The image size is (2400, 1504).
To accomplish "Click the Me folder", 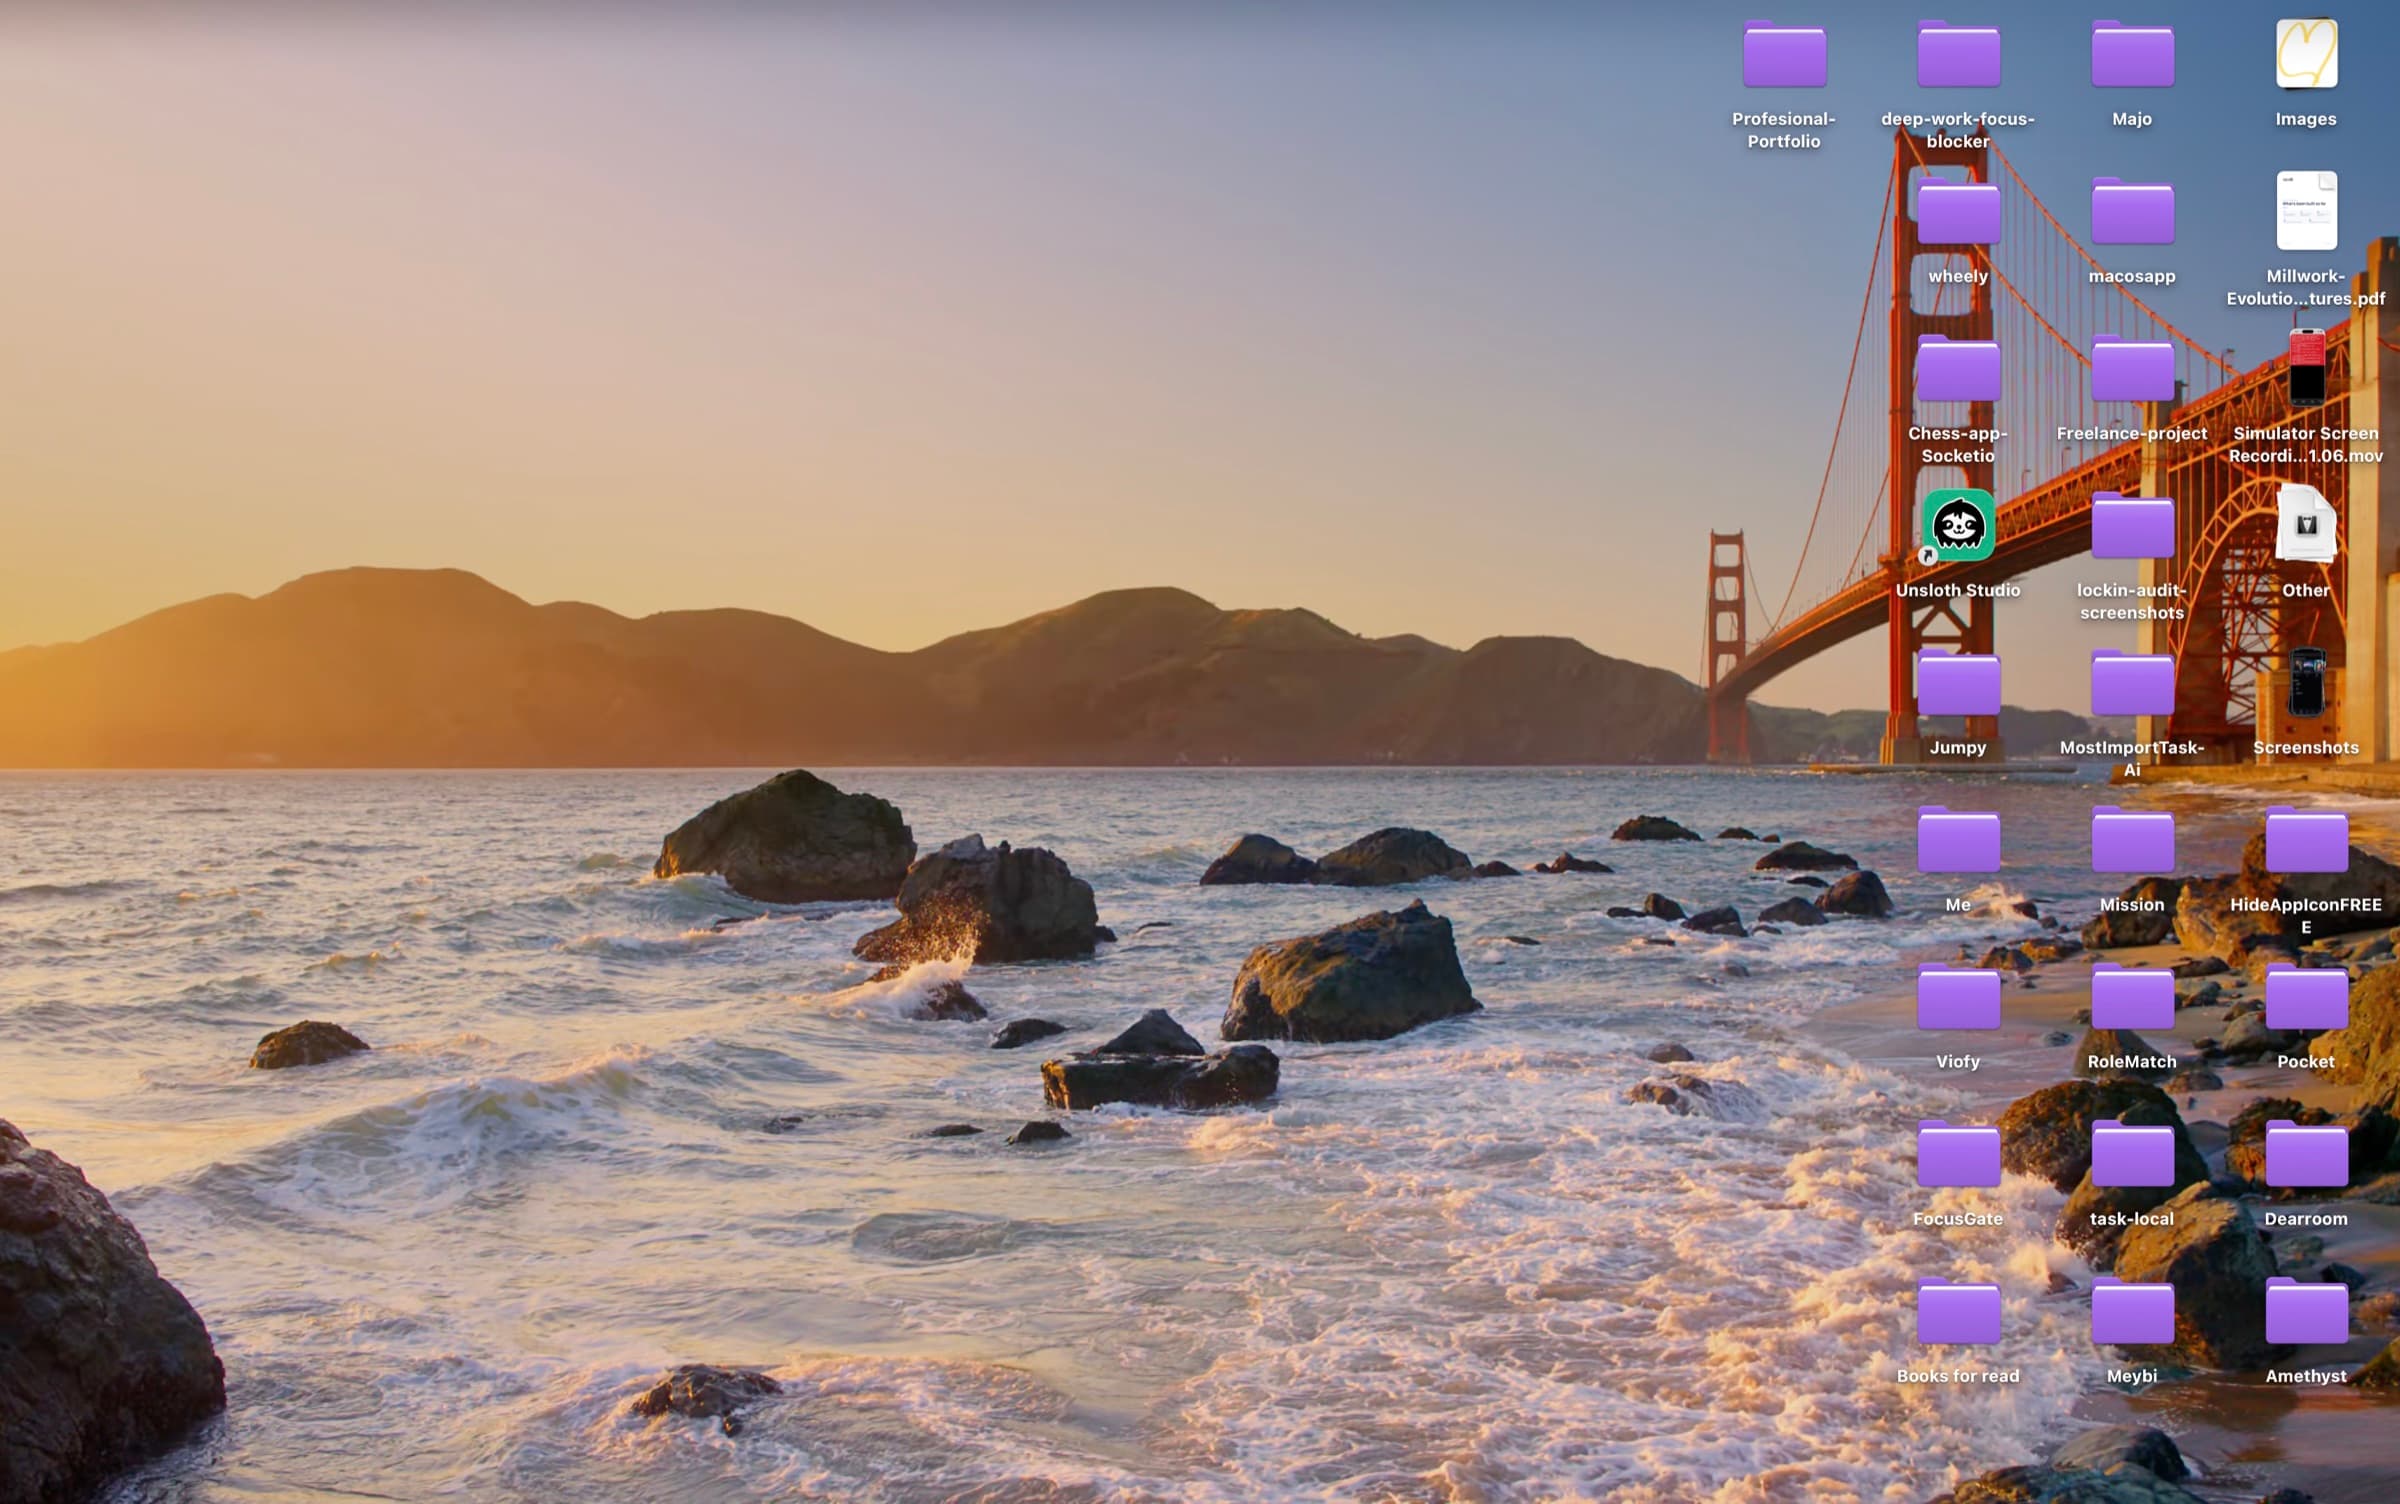I will tap(1958, 840).
